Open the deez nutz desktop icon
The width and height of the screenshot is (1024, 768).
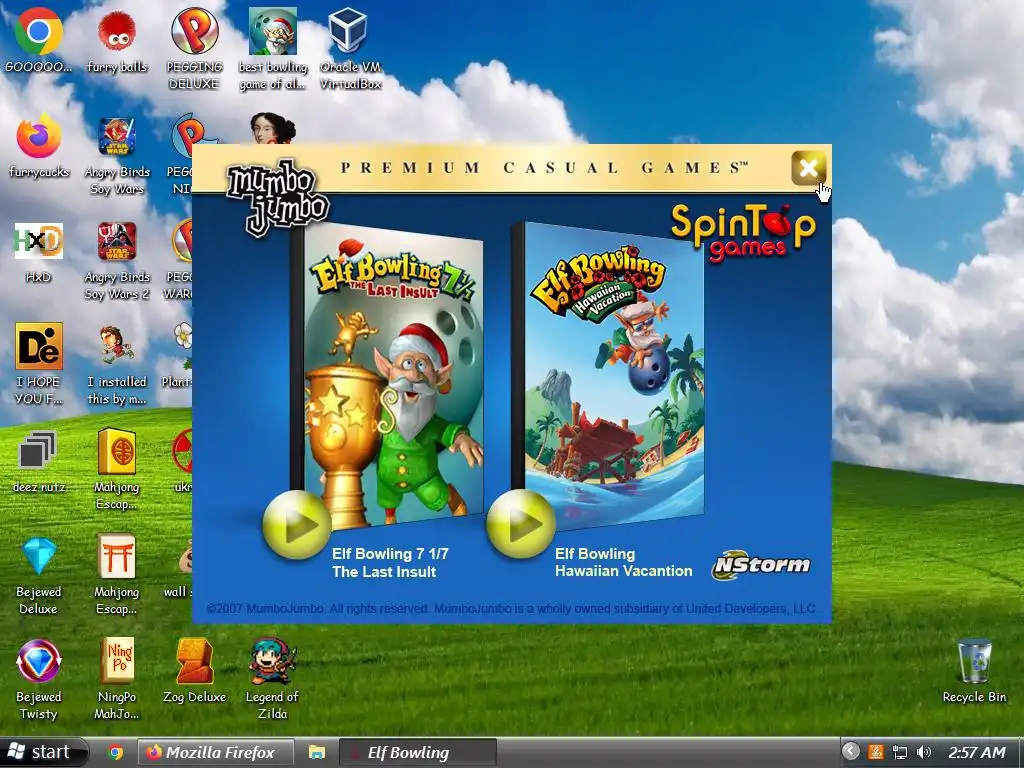click(39, 451)
